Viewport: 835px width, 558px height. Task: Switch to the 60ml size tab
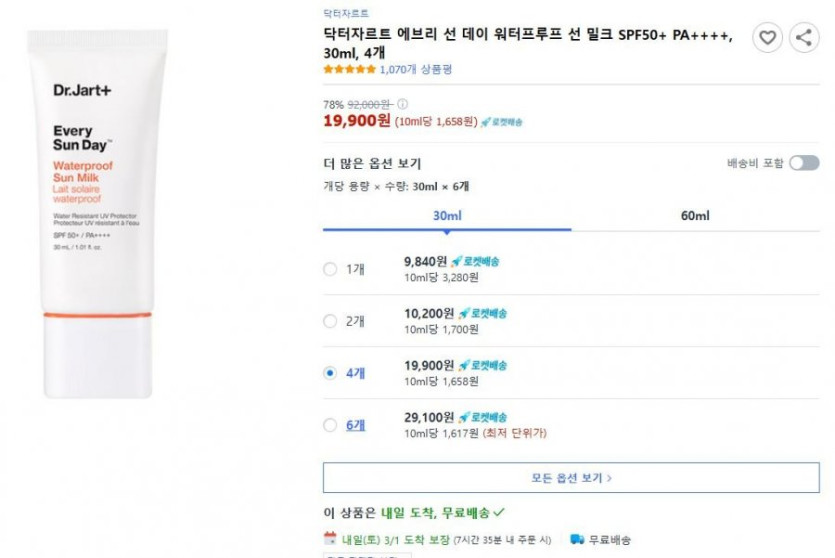click(x=695, y=216)
